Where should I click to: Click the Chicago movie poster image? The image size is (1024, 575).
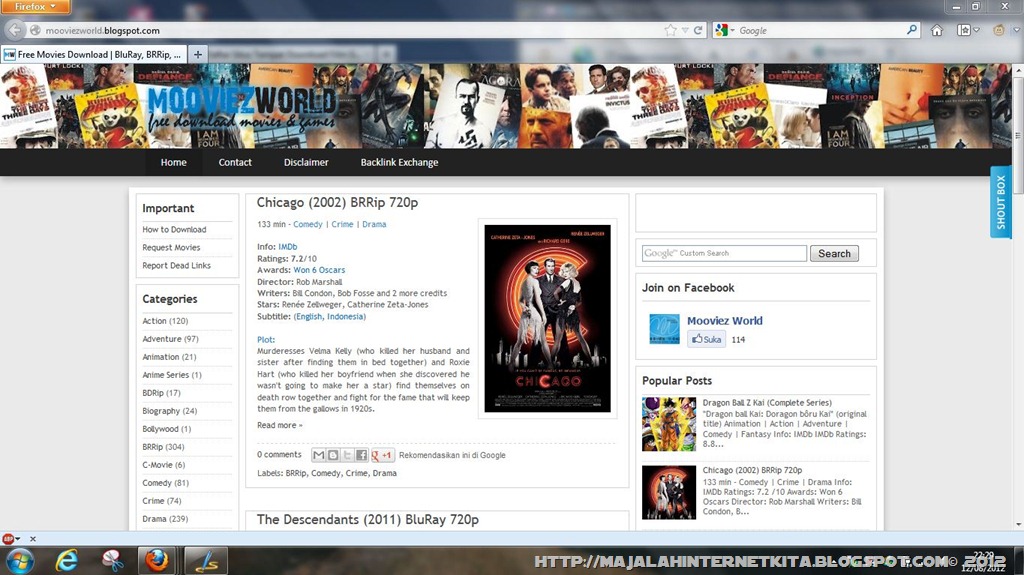[x=547, y=319]
